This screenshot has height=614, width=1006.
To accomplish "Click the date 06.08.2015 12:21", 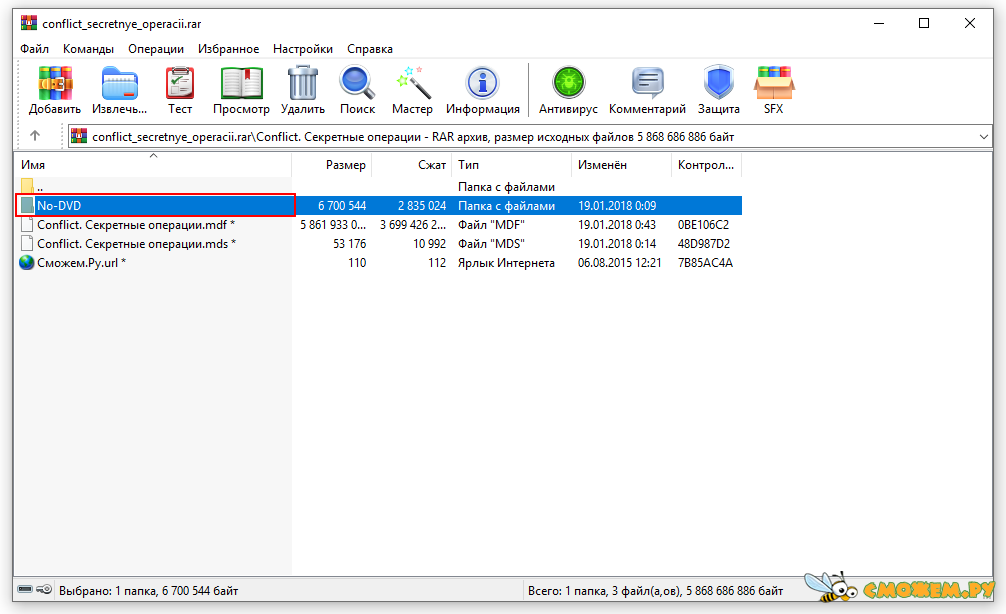I will pos(619,262).
